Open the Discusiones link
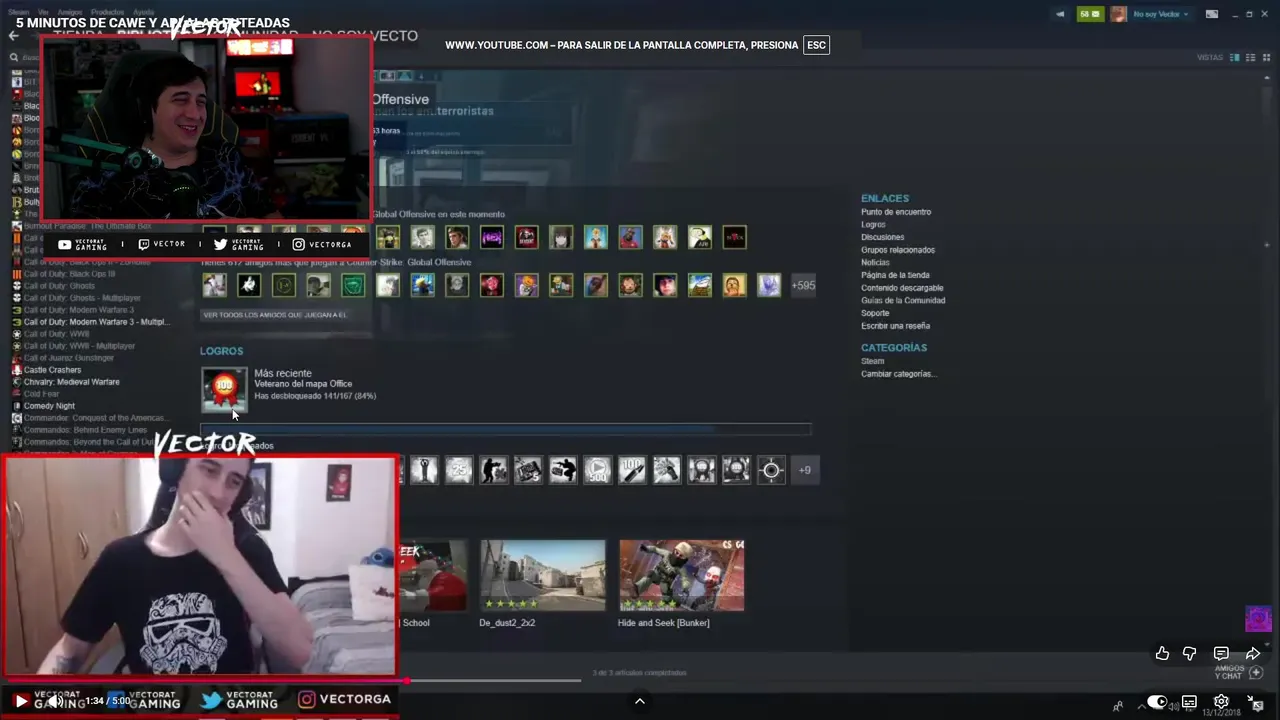This screenshot has height=720, width=1280. pos(882,237)
